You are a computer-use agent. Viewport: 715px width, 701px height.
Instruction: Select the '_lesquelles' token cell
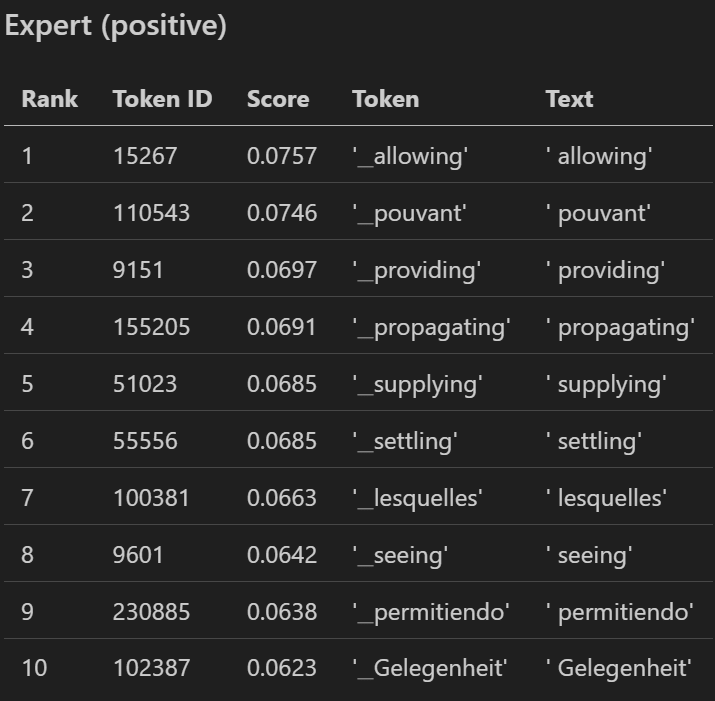417,498
